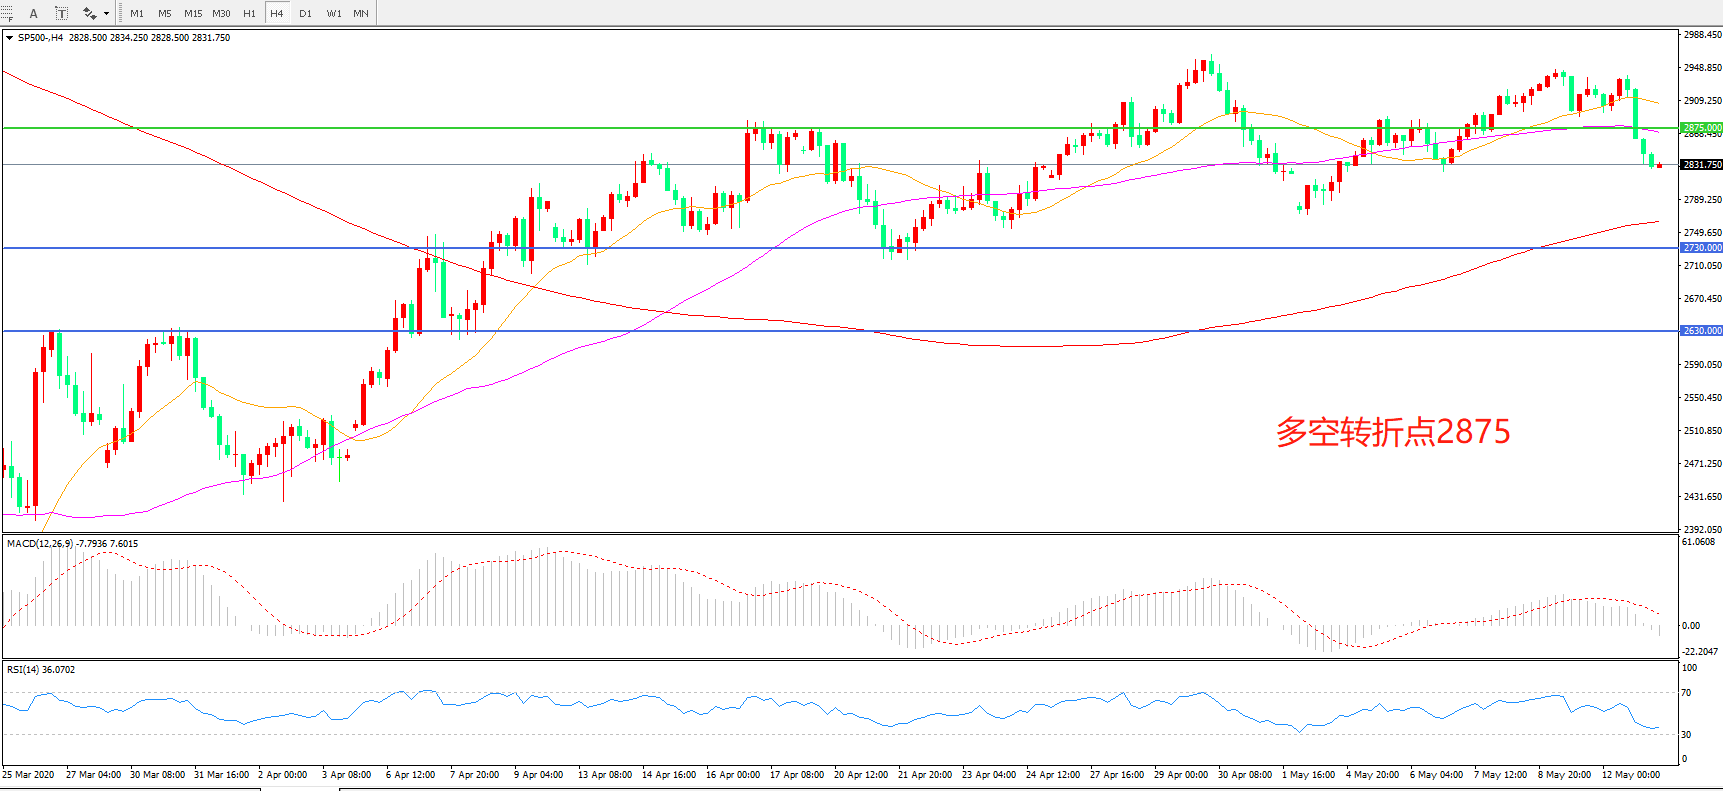Switch to W1 weekly timeframe
This screenshot has height=791, width=1723.
[333, 13]
